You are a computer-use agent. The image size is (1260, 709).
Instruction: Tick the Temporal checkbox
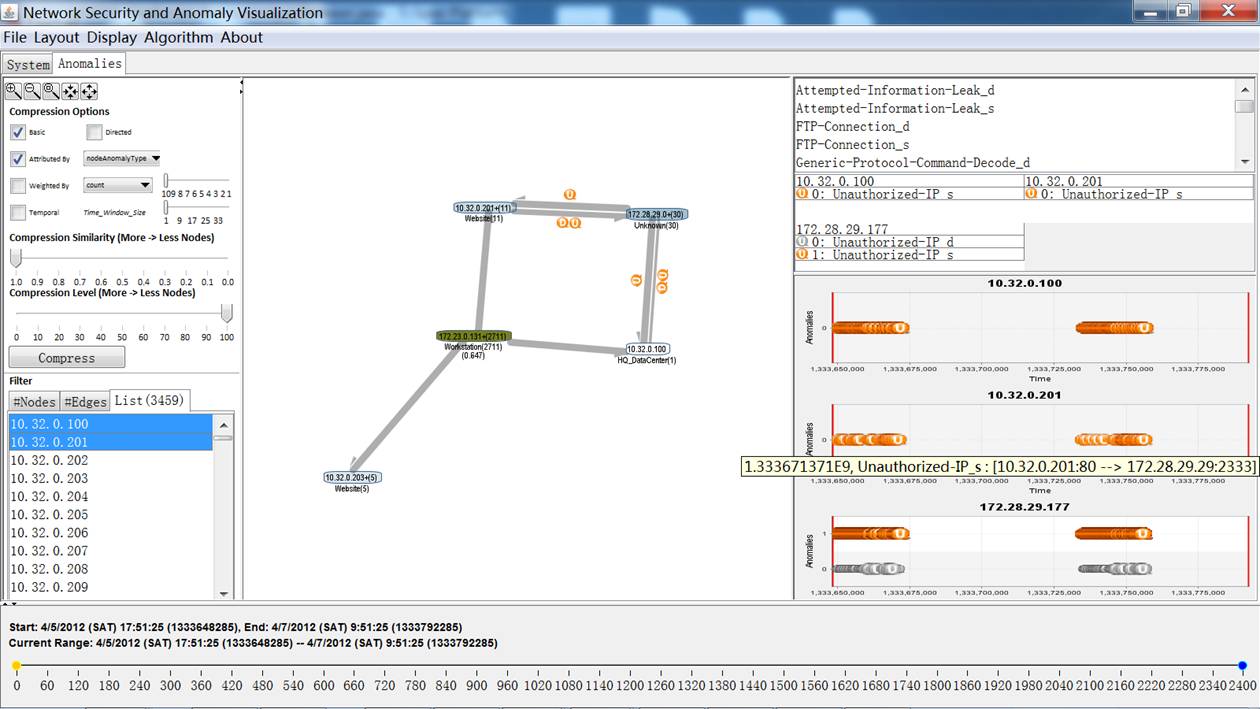(18, 213)
